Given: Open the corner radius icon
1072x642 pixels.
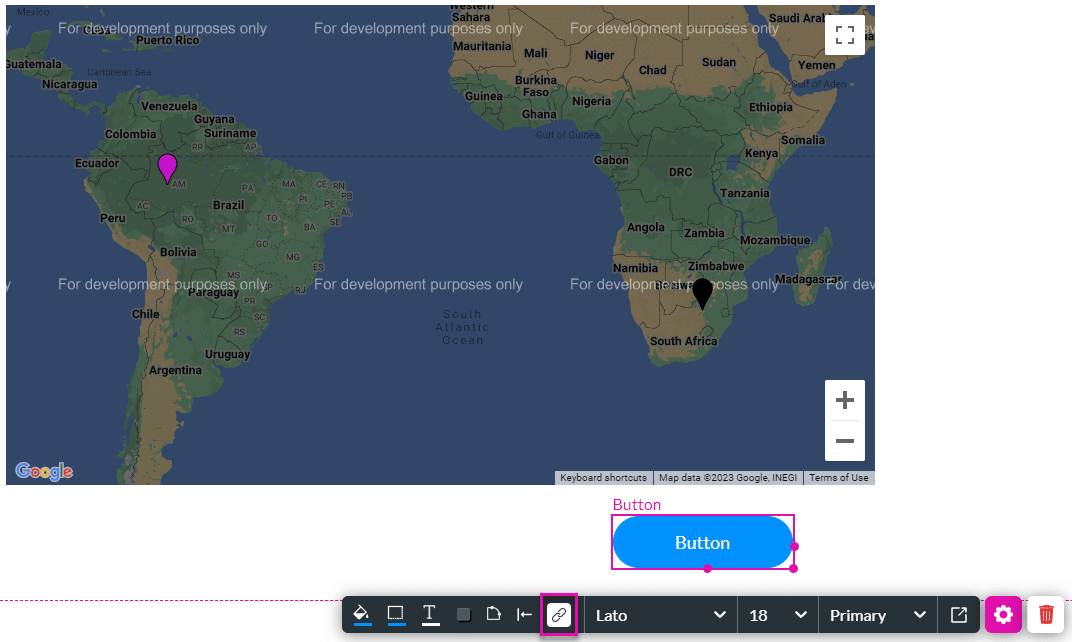Looking at the screenshot, I should pyautogui.click(x=493, y=614).
